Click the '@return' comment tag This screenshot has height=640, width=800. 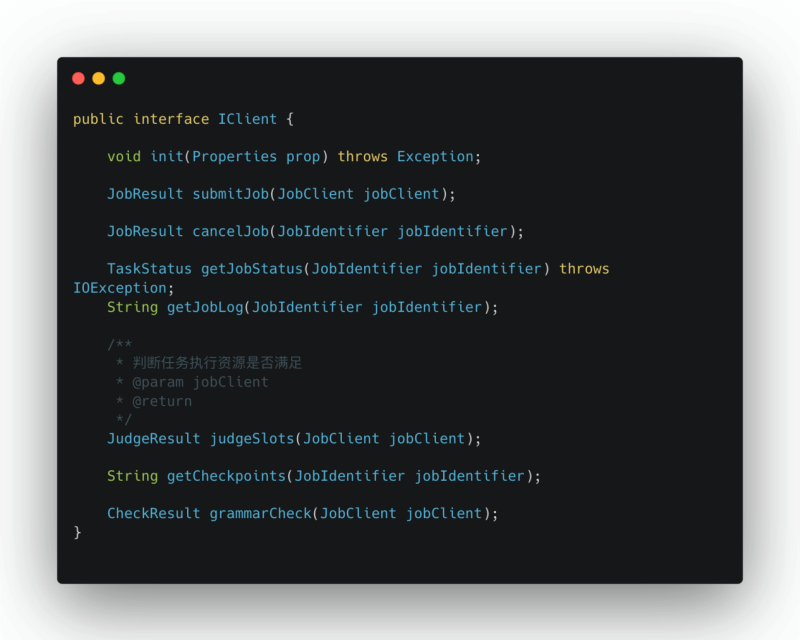(x=162, y=401)
